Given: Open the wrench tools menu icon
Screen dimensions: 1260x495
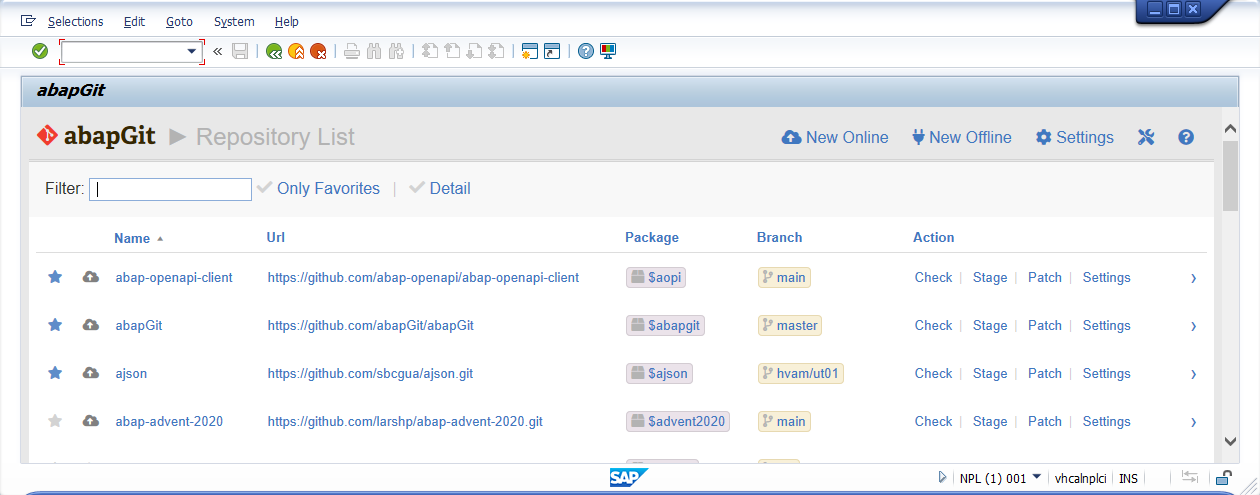Looking at the screenshot, I should [x=1146, y=138].
